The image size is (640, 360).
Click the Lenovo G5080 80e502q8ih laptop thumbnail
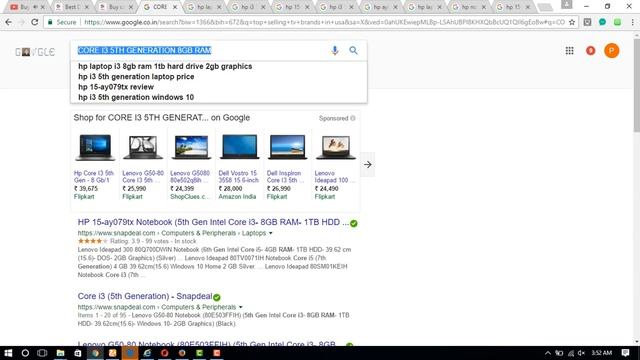tap(191, 147)
